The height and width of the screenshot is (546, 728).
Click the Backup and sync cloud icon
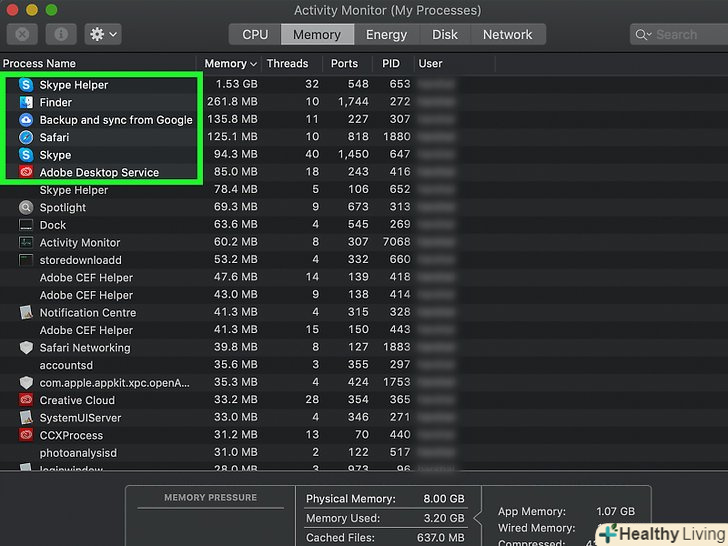coord(26,120)
